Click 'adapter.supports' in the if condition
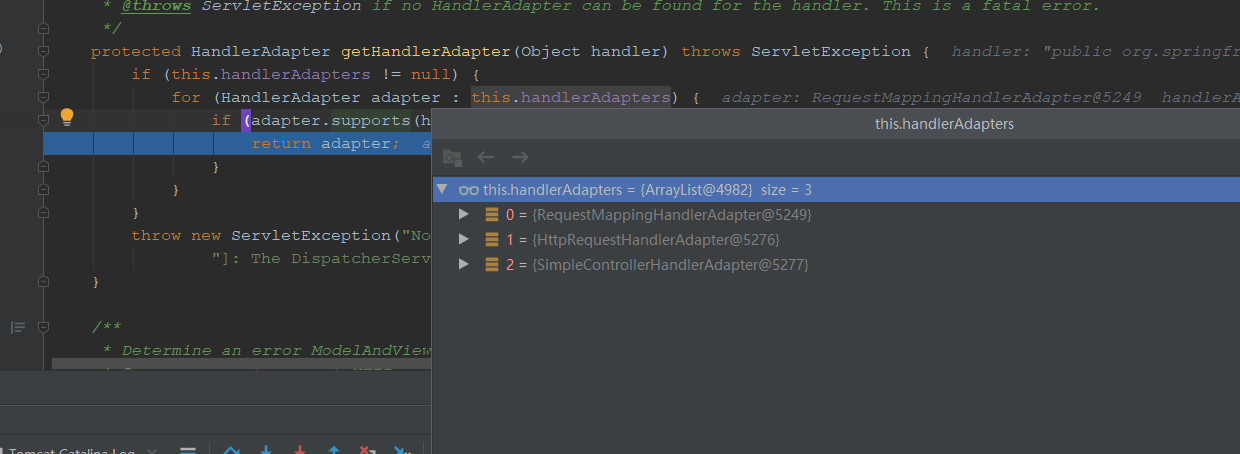Viewport: 1240px width, 454px height. tap(330, 120)
